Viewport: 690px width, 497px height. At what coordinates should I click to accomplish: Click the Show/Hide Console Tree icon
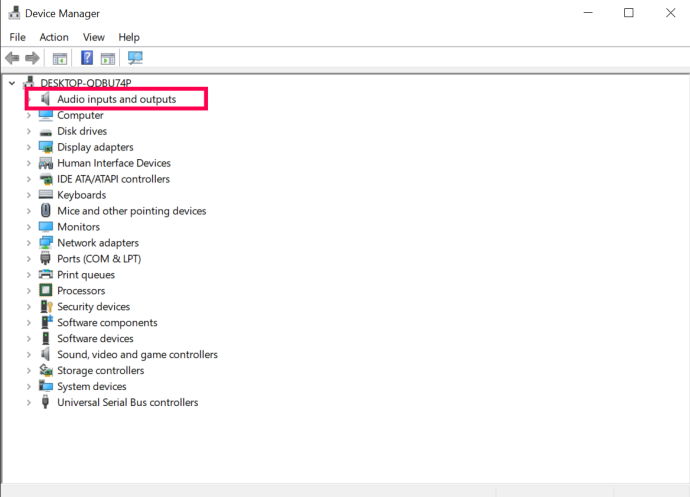click(x=60, y=58)
